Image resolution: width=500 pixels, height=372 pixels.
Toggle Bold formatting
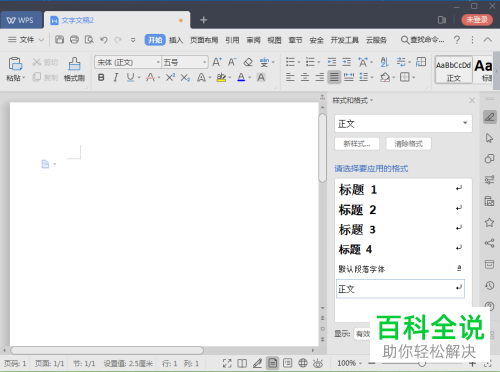point(101,78)
